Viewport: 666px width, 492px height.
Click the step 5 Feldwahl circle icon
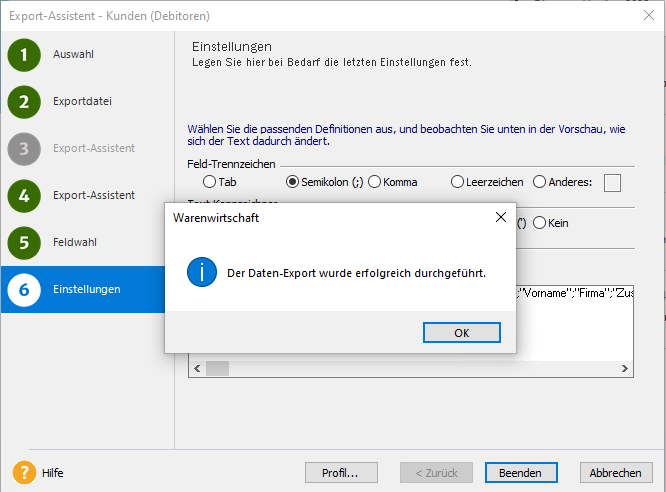(24, 242)
